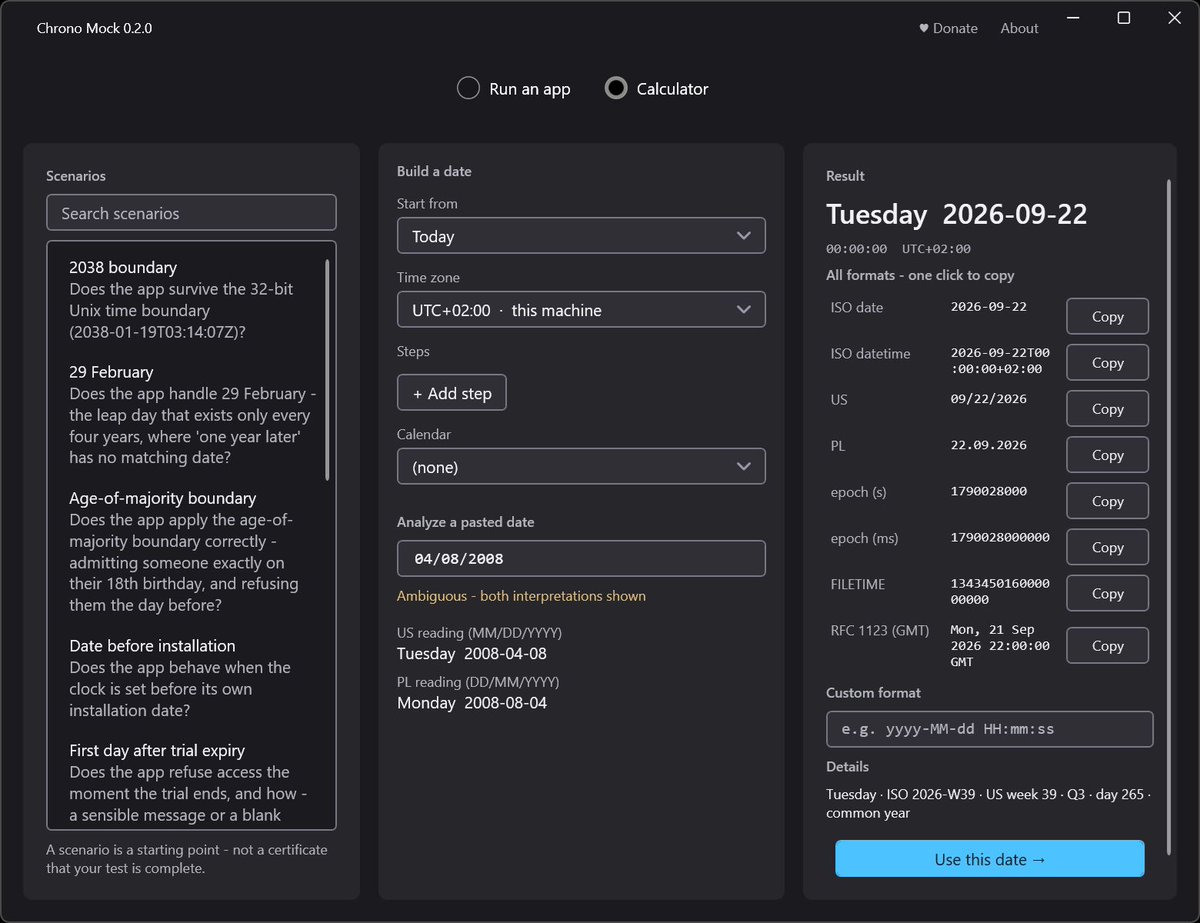Viewport: 1200px width, 923px height.
Task: Click the Calendar dropdown chevron
Action: pyautogui.click(x=743, y=467)
